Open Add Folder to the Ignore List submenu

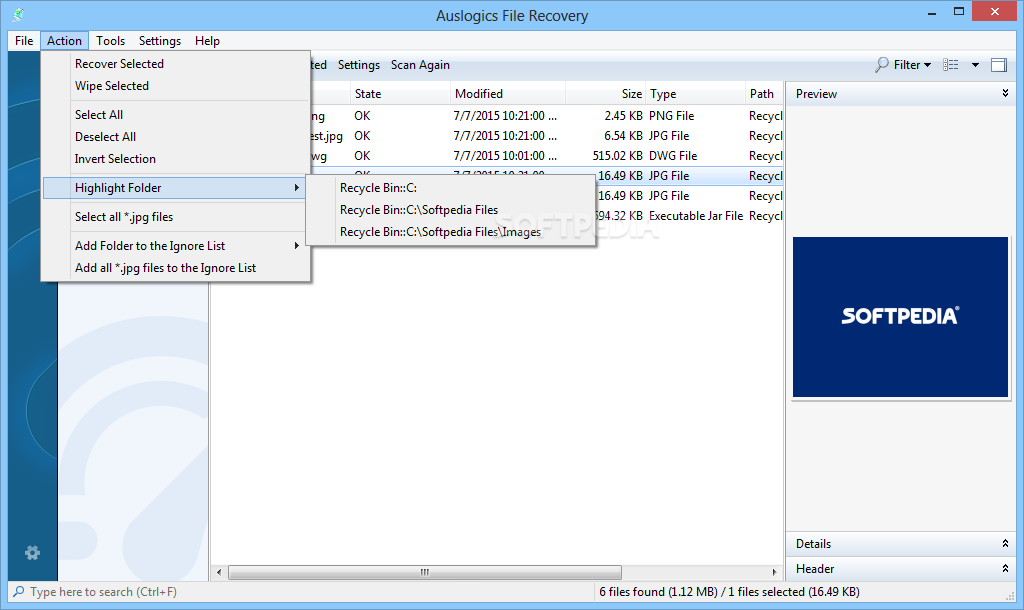[x=176, y=246]
